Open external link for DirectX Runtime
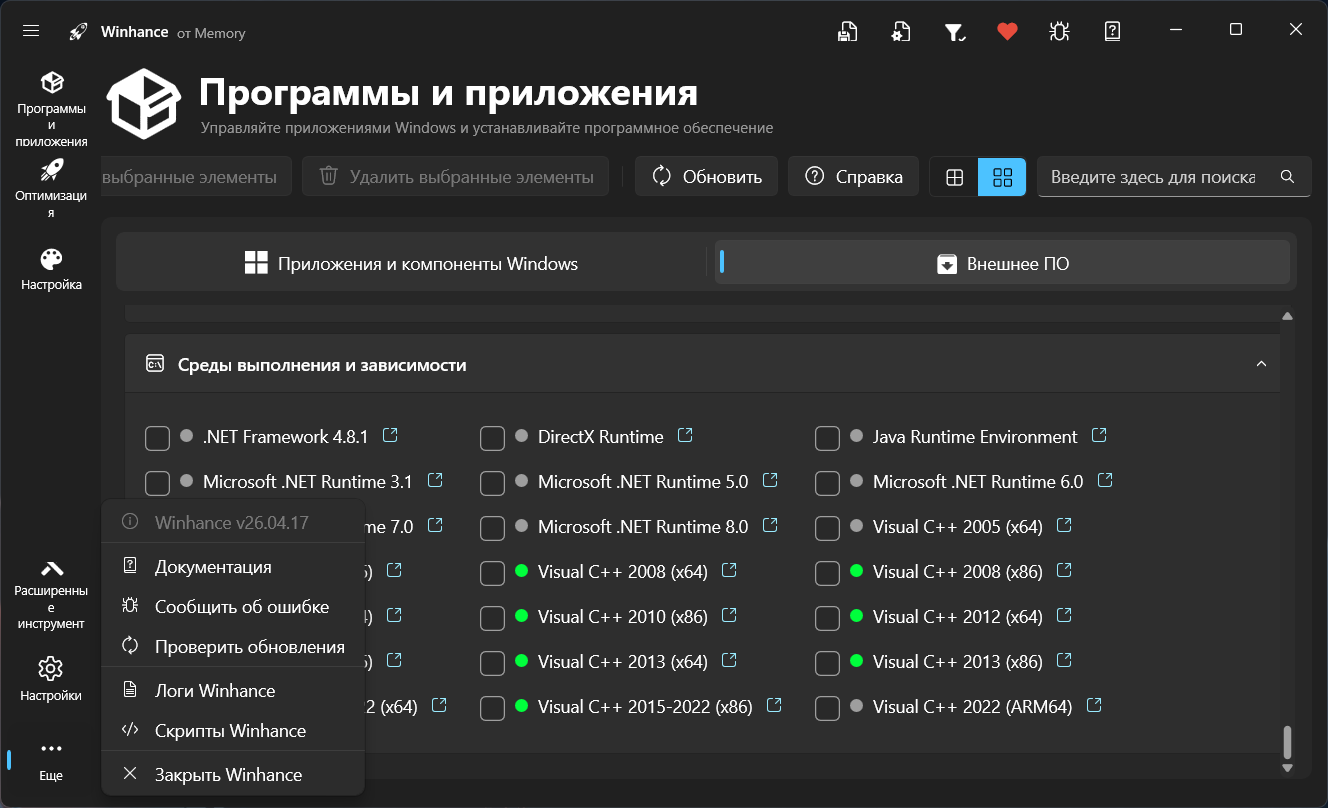Viewport: 1328px width, 808px height. pyautogui.click(x=685, y=435)
